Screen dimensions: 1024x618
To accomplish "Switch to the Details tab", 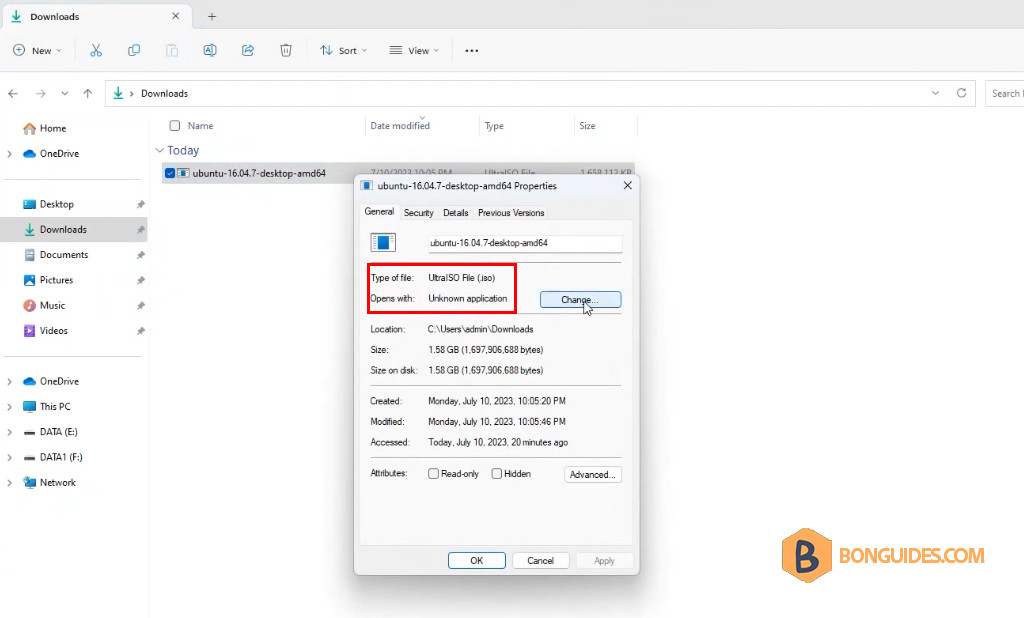I will click(x=456, y=212).
